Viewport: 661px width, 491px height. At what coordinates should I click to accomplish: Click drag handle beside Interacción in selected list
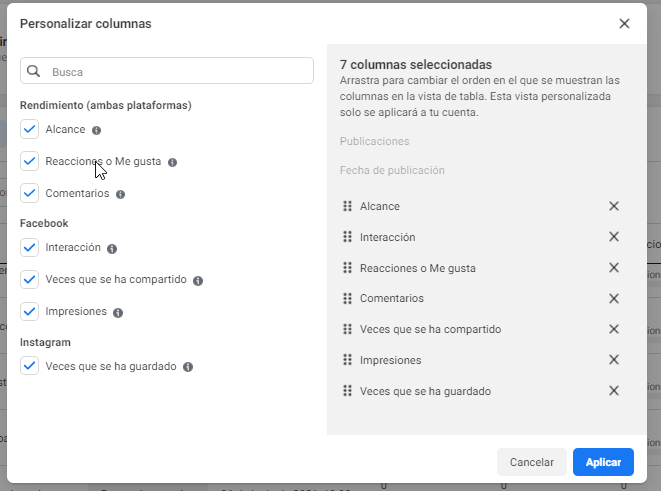point(347,237)
